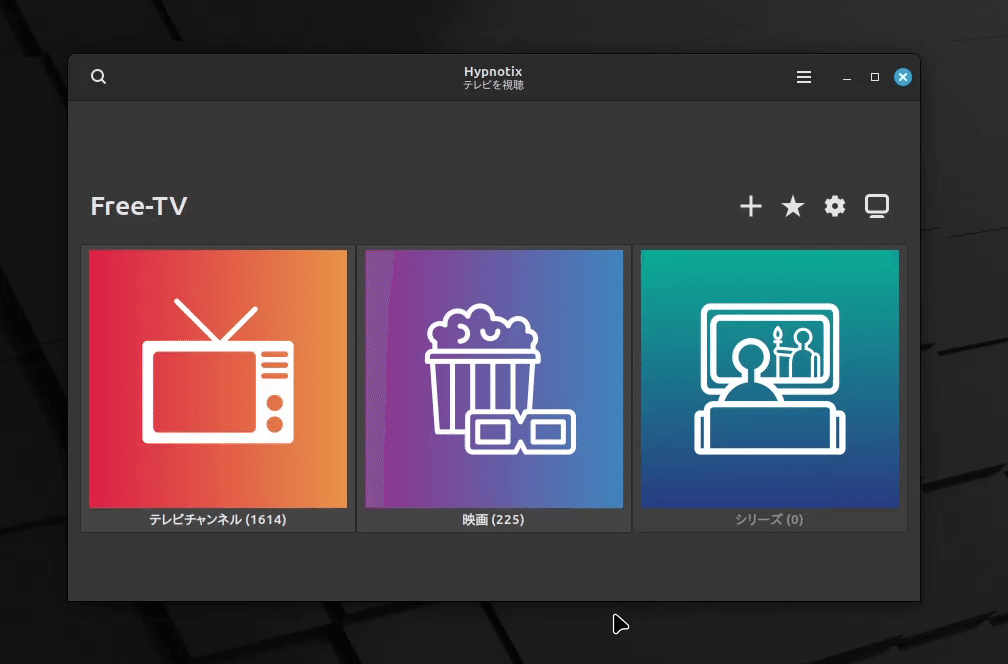Open favorites star icon
This screenshot has height=664, width=1008.
793,206
